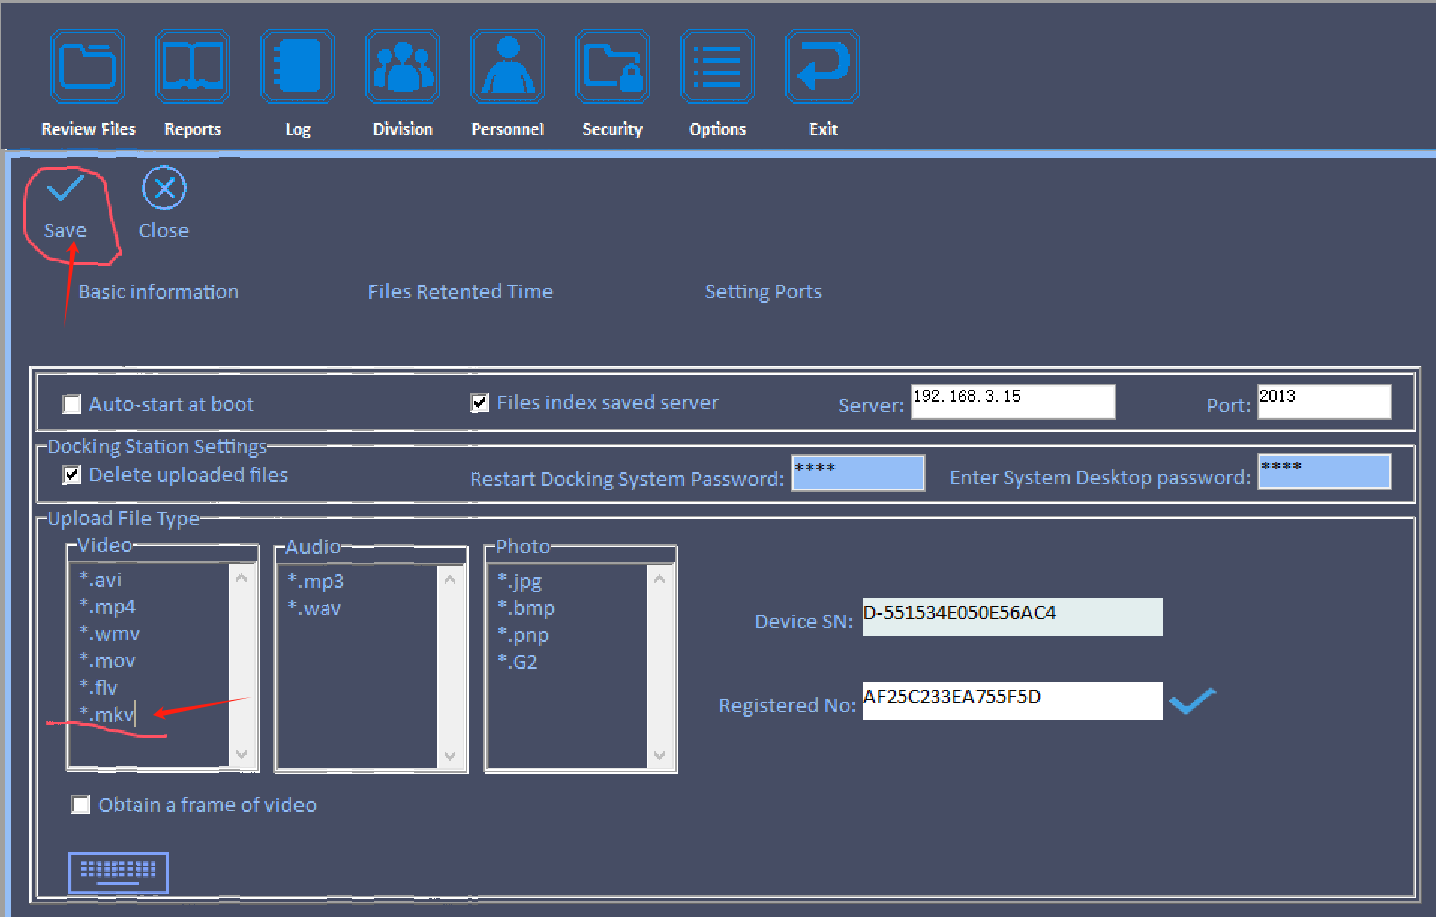
Task: Click the Registered No field
Action: click(1012, 701)
